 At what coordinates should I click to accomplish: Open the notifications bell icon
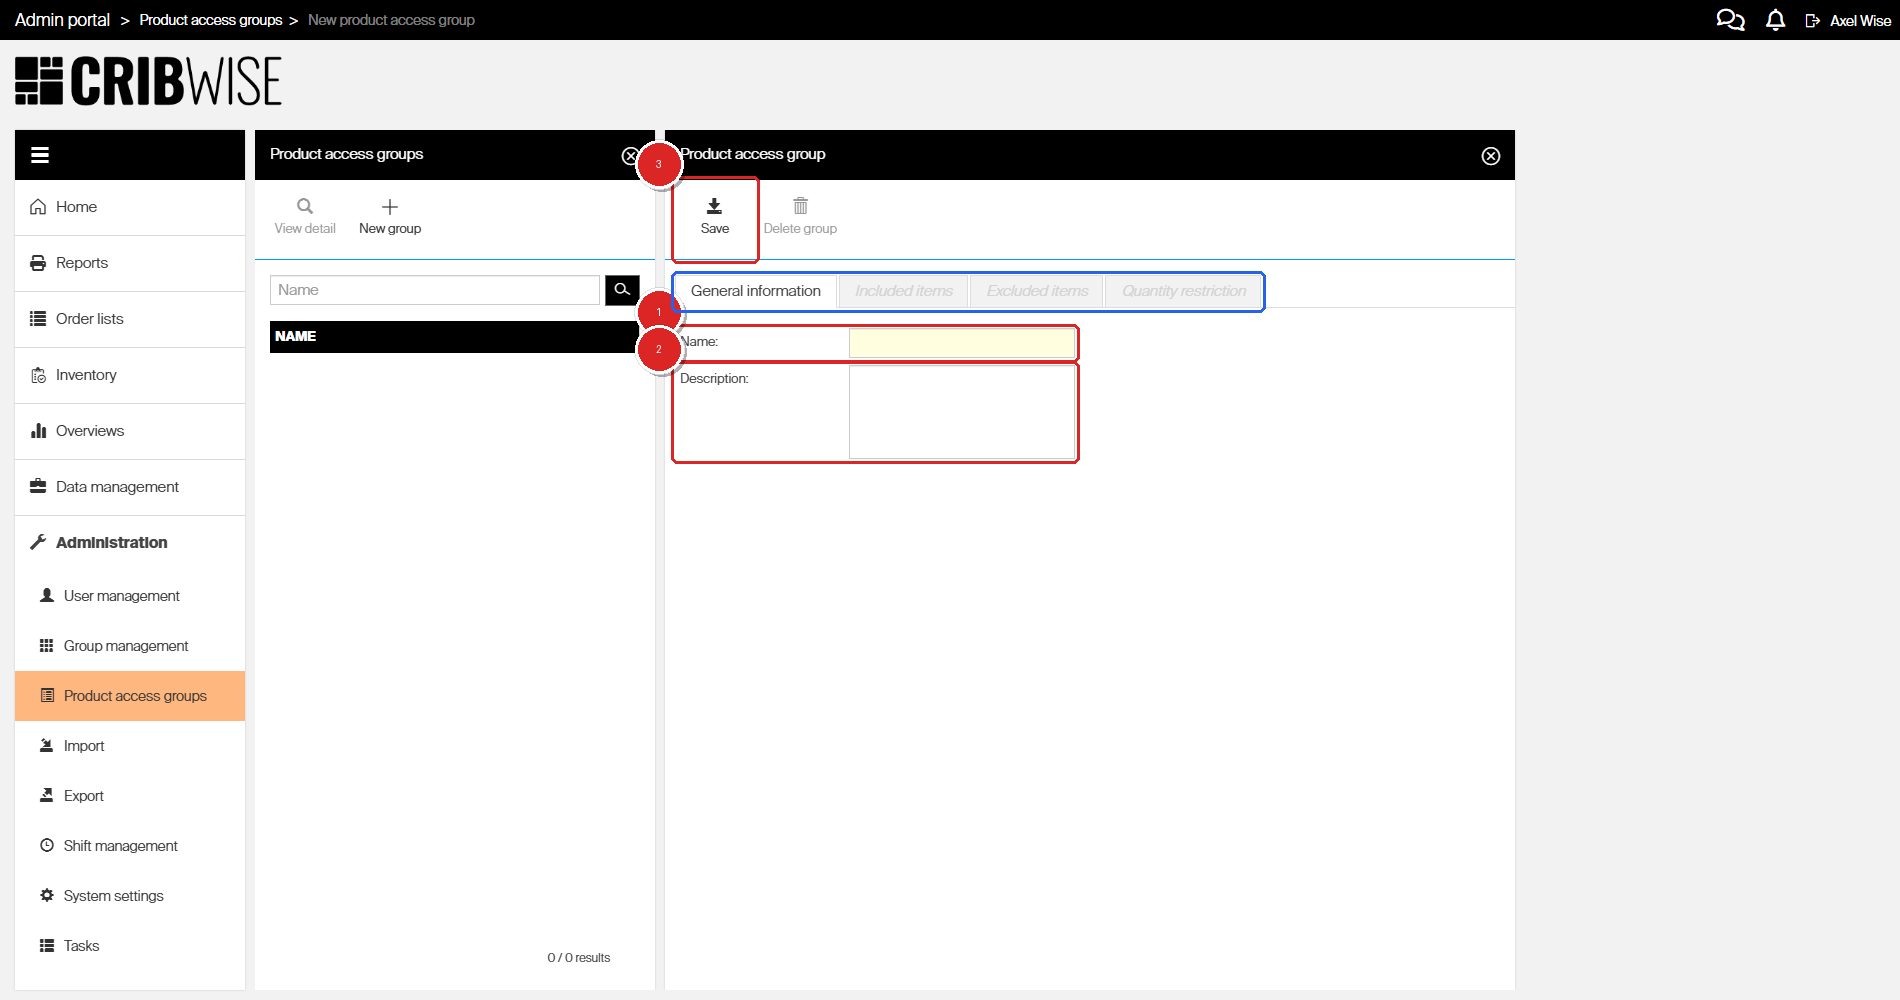[1775, 20]
